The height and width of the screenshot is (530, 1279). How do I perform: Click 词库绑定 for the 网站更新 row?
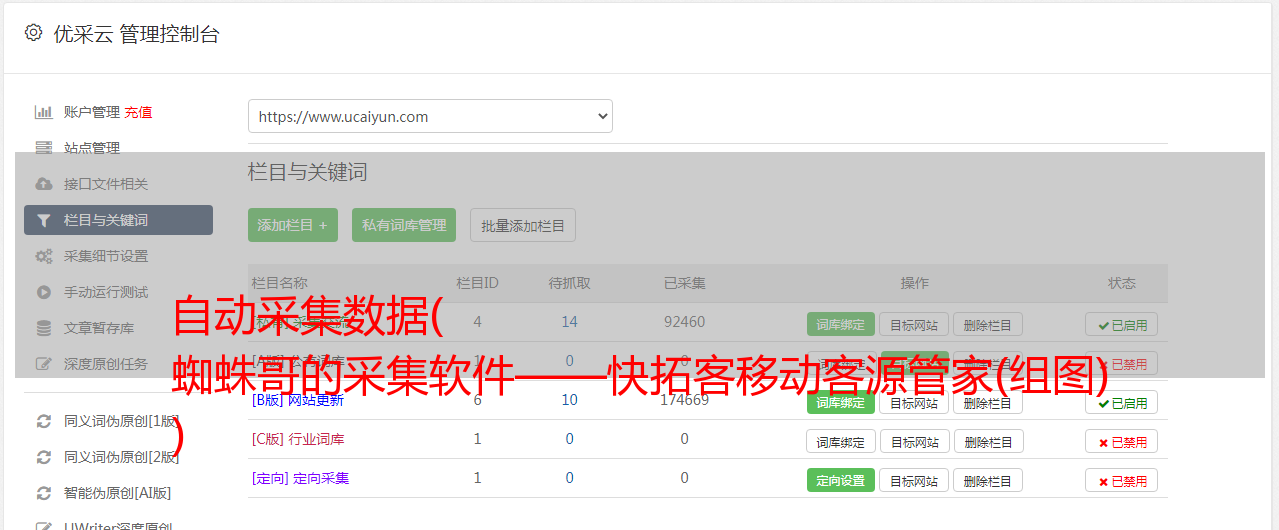pyautogui.click(x=840, y=403)
